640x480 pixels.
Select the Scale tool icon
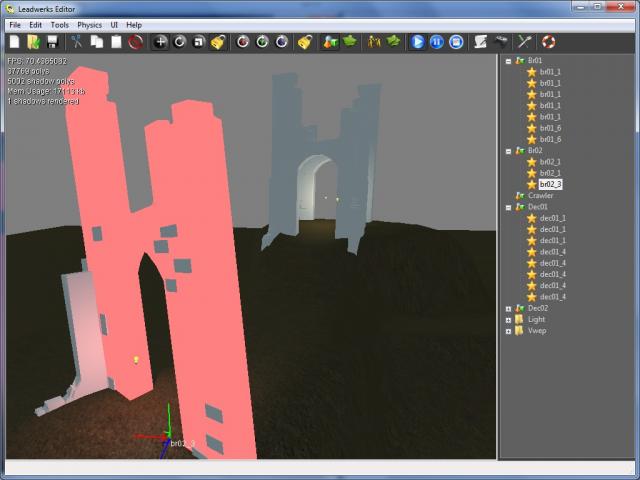pyautogui.click(x=199, y=42)
